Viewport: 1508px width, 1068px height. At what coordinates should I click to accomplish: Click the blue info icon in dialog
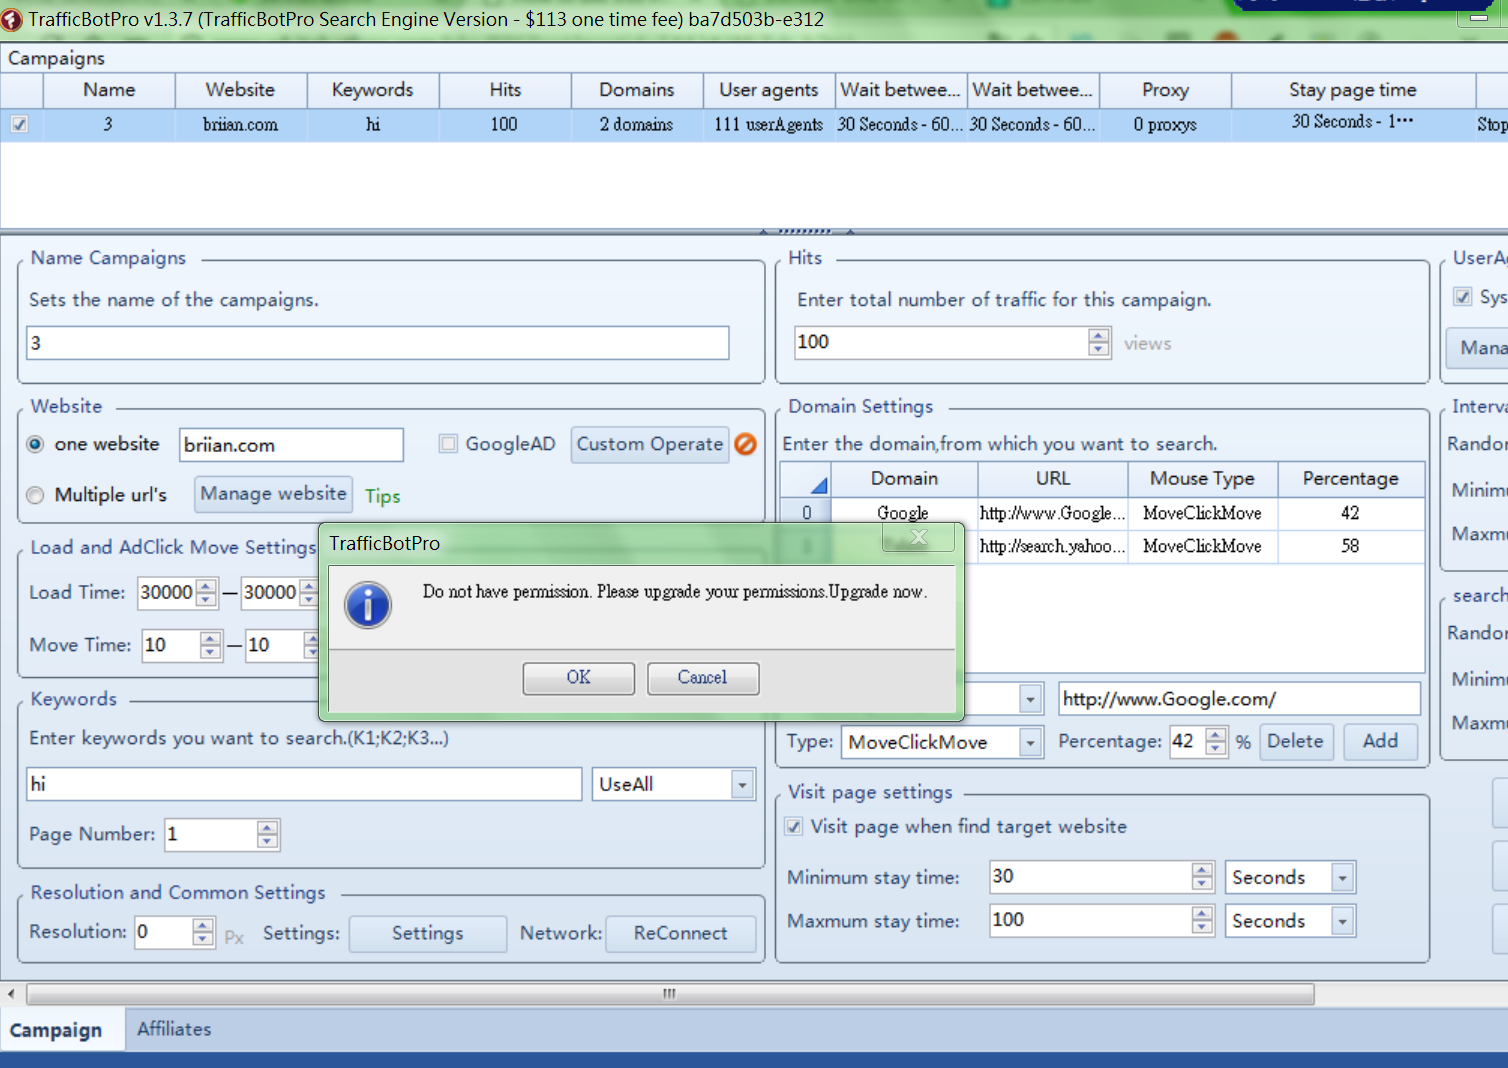click(367, 604)
